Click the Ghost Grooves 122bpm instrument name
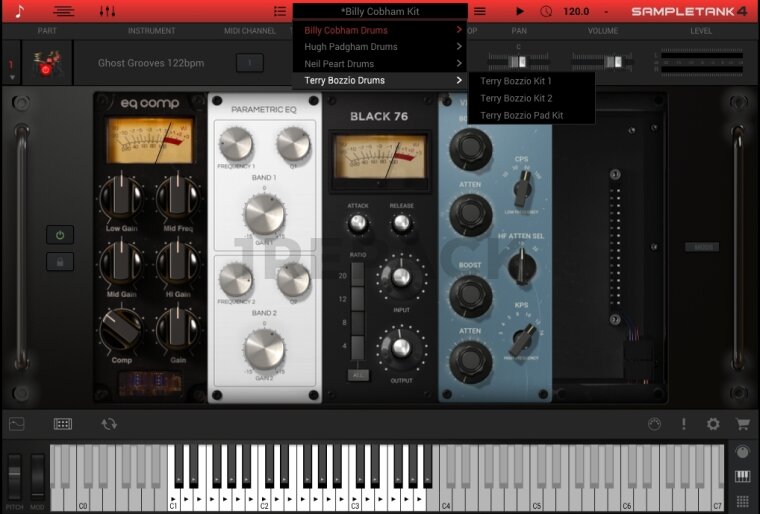Image resolution: width=760 pixels, height=514 pixels. pos(151,63)
